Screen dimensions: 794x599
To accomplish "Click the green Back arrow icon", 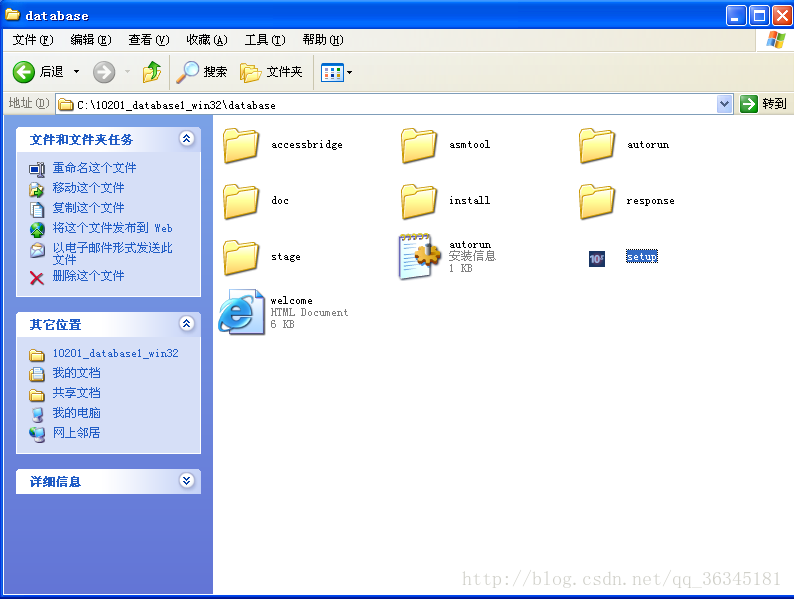I will pyautogui.click(x=23, y=72).
